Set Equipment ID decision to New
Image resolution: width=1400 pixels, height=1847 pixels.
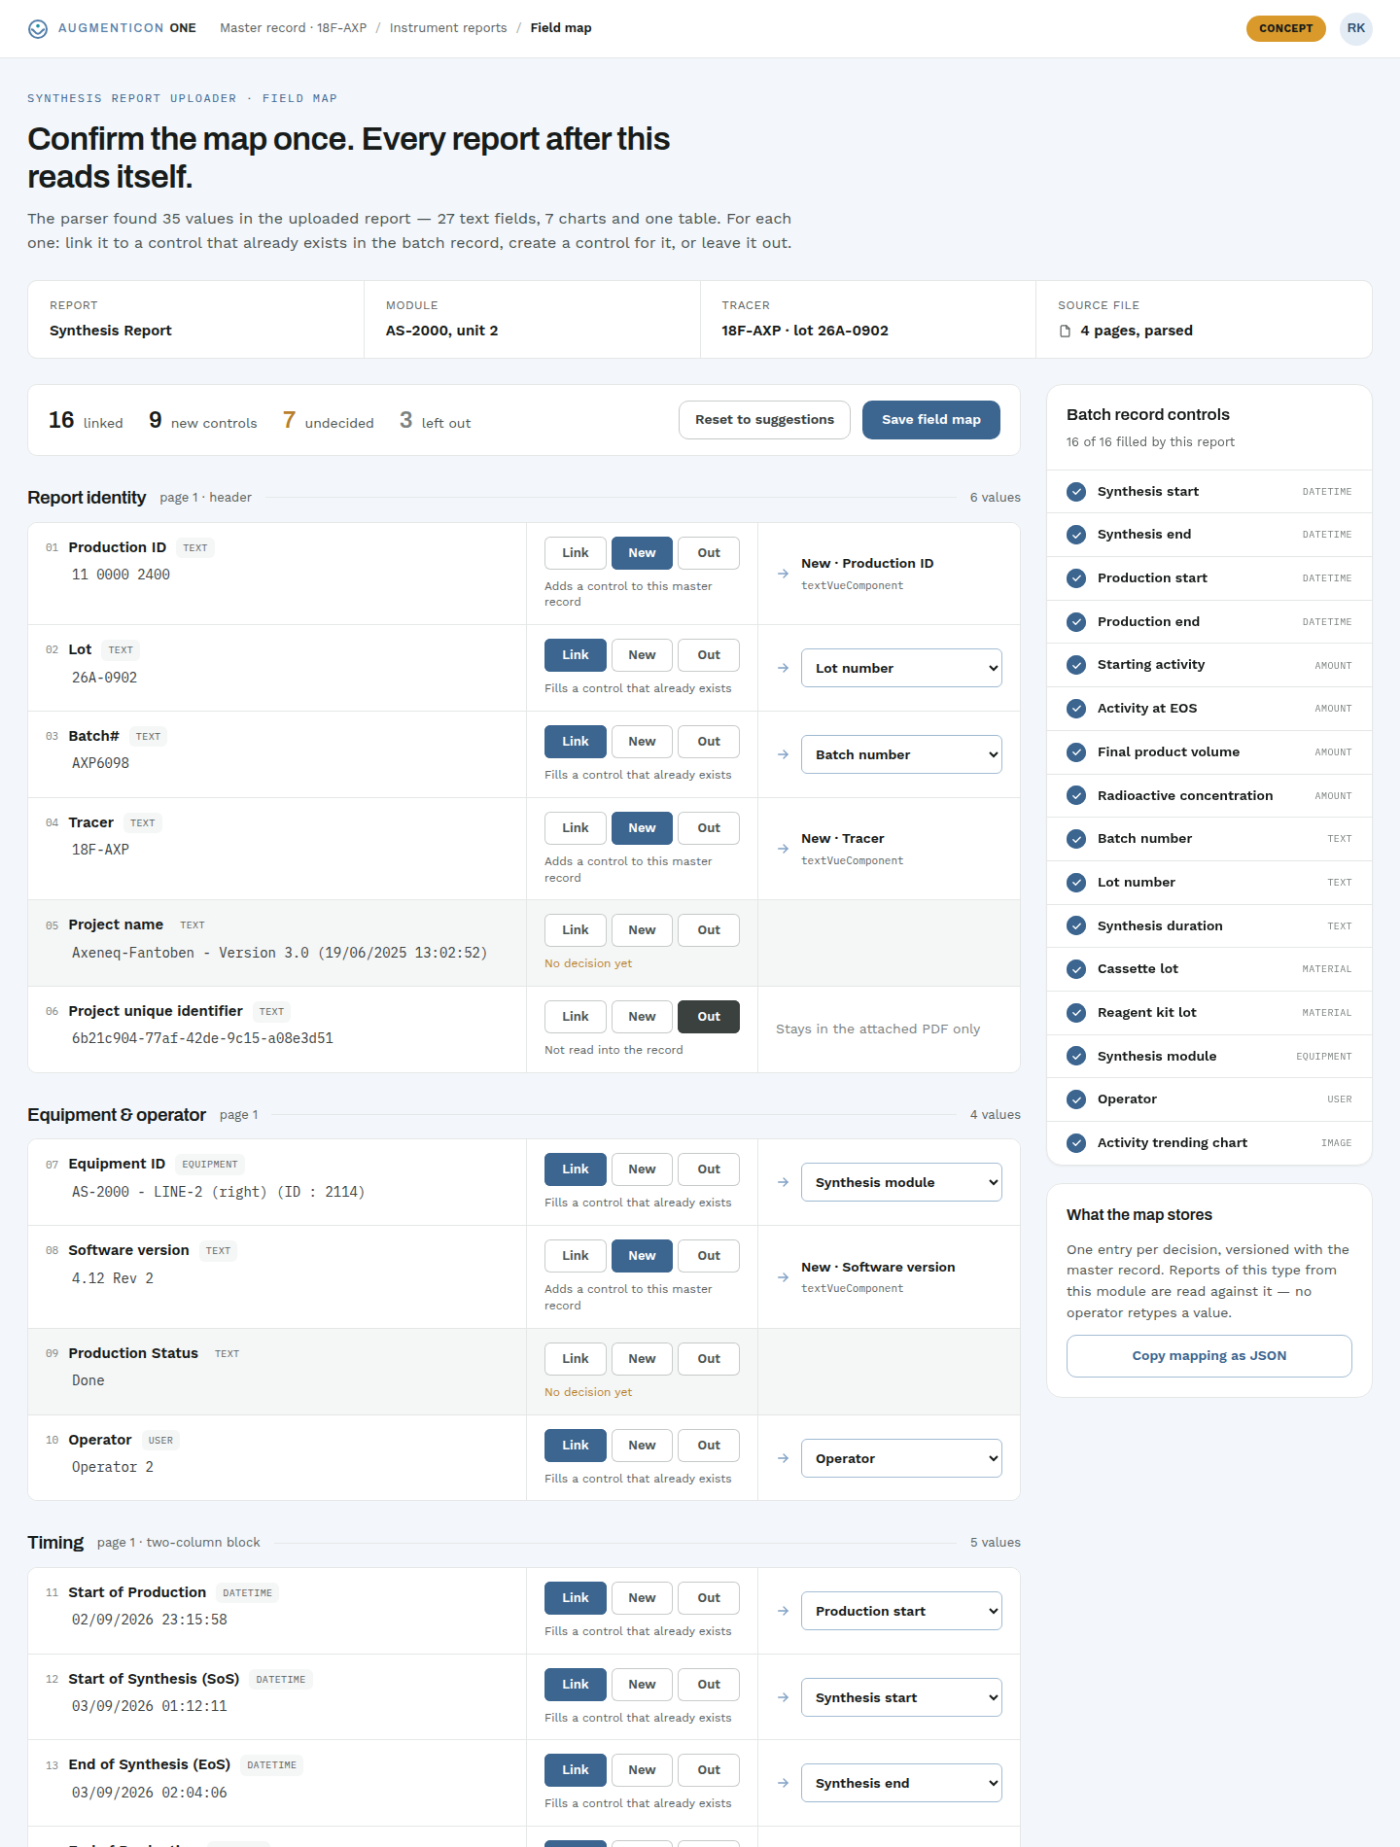pos(642,1169)
